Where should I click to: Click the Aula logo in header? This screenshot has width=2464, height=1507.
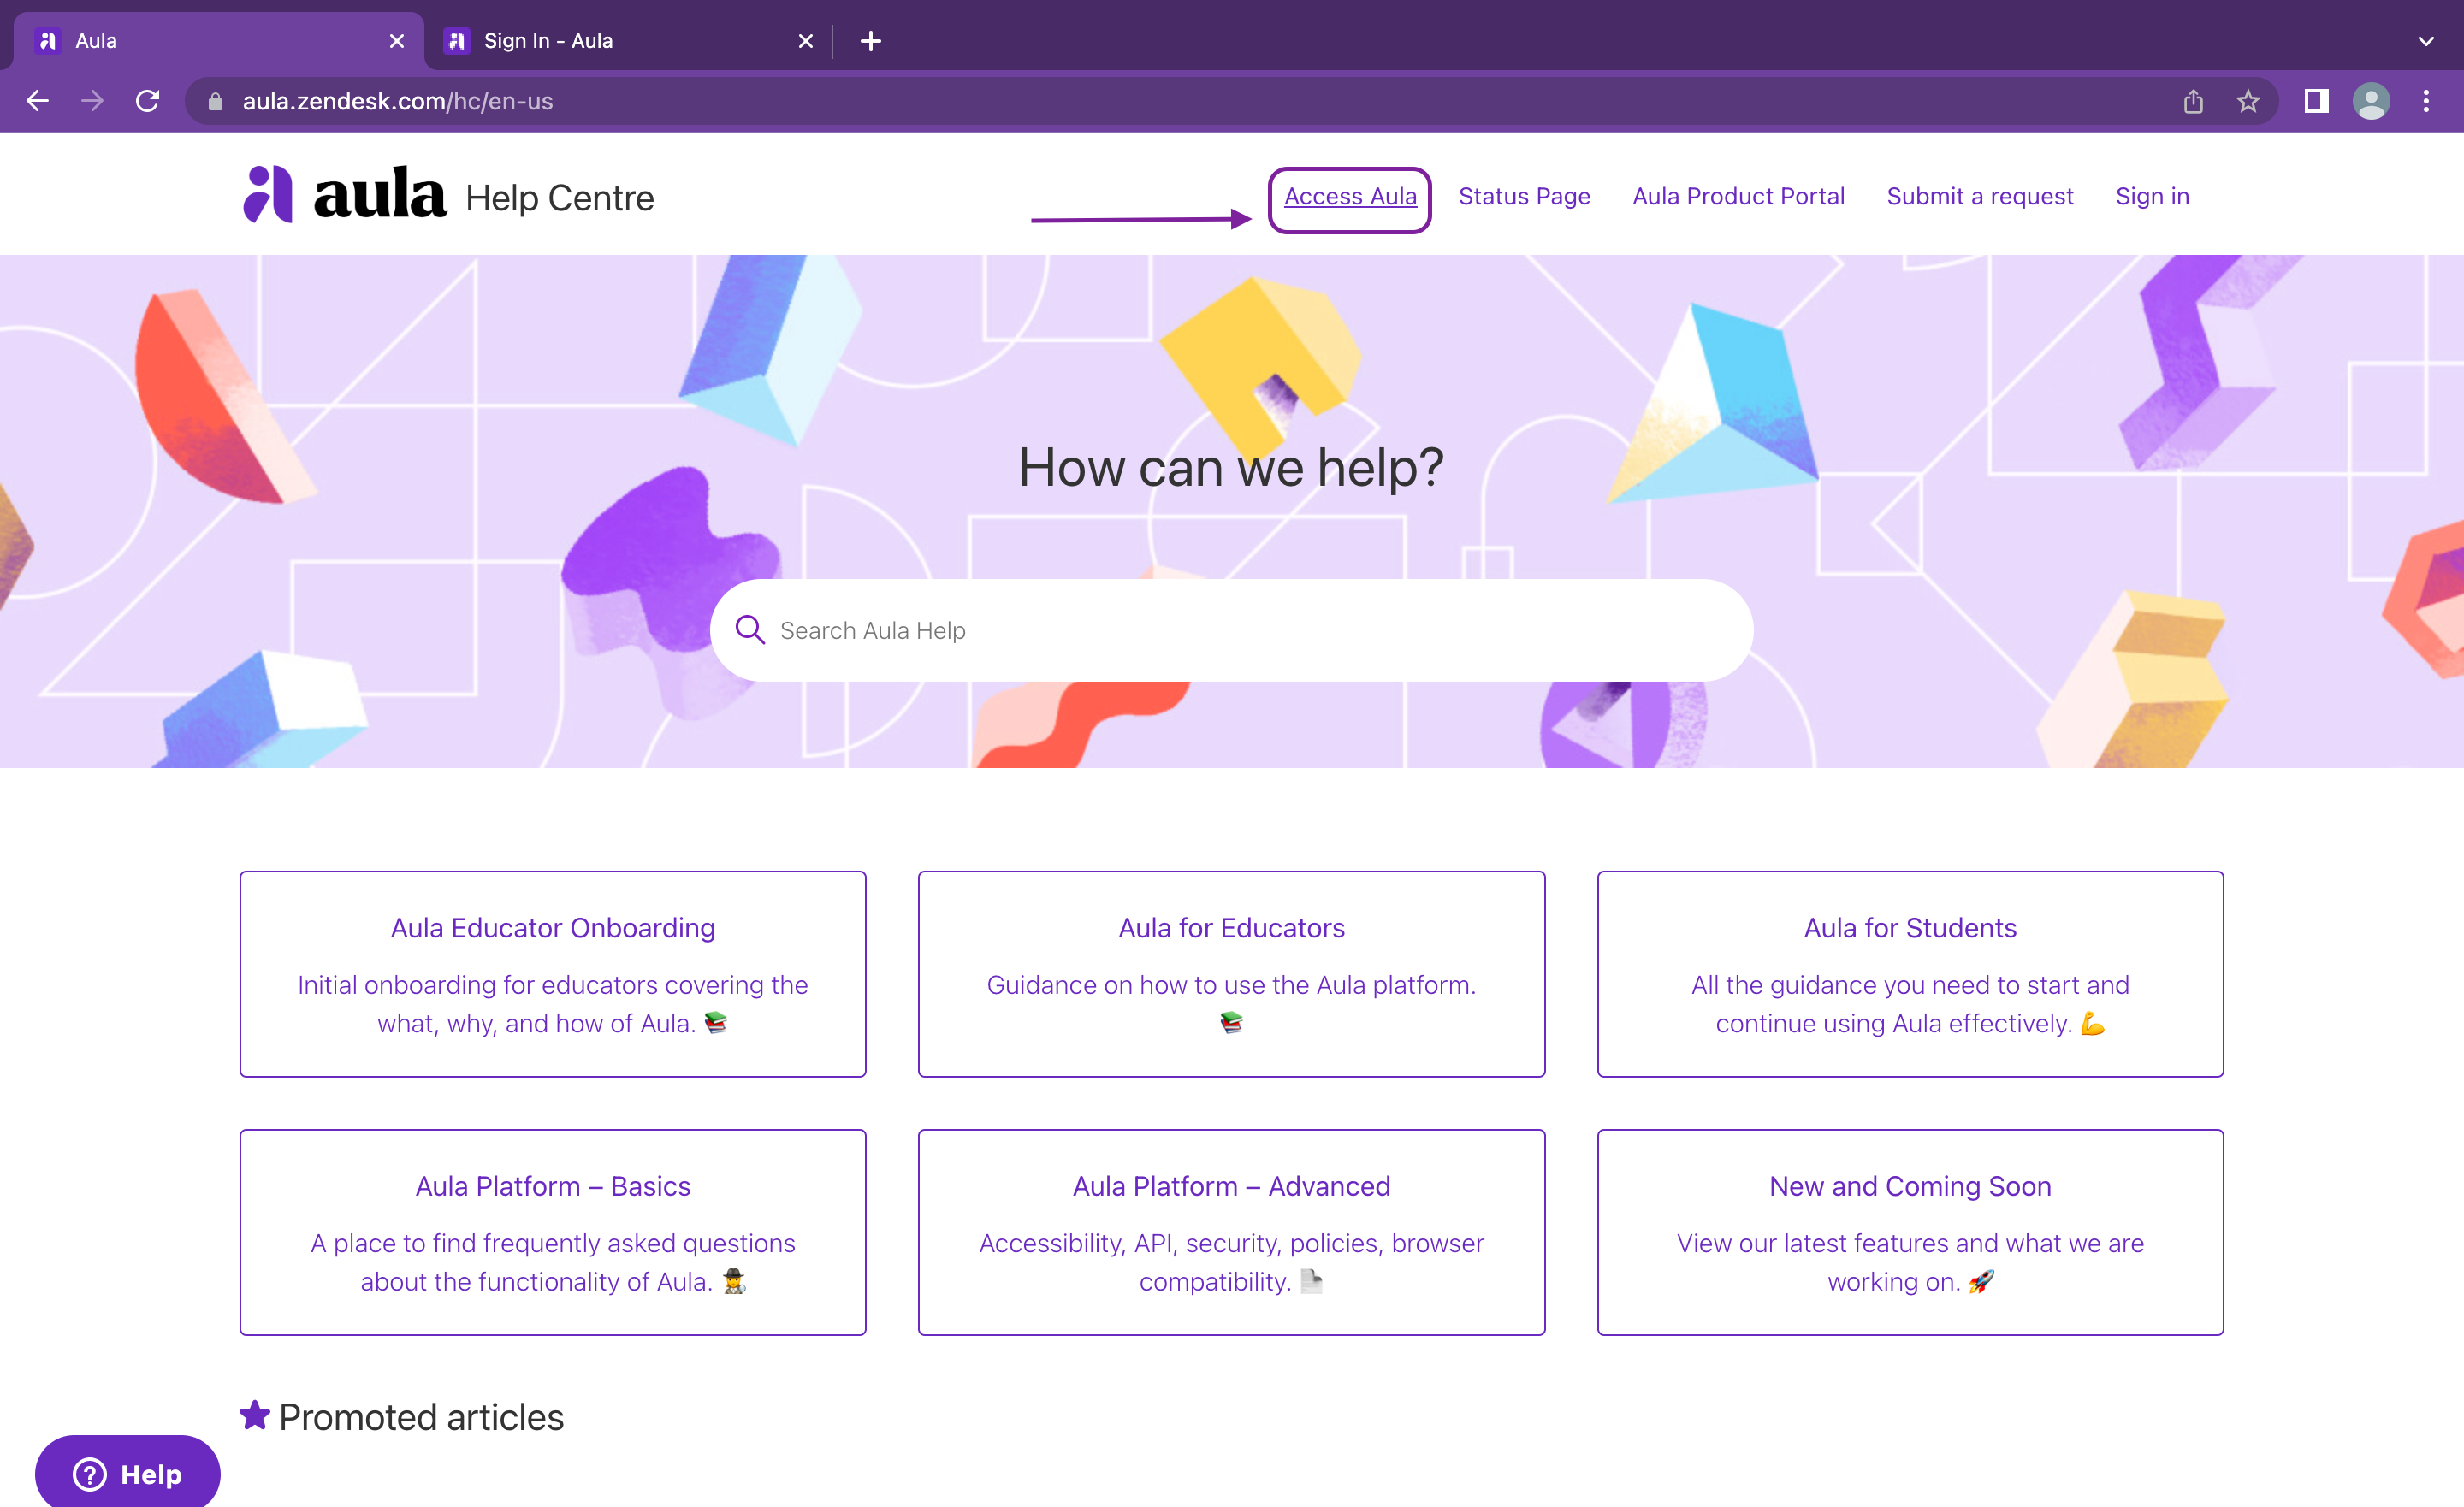344,194
